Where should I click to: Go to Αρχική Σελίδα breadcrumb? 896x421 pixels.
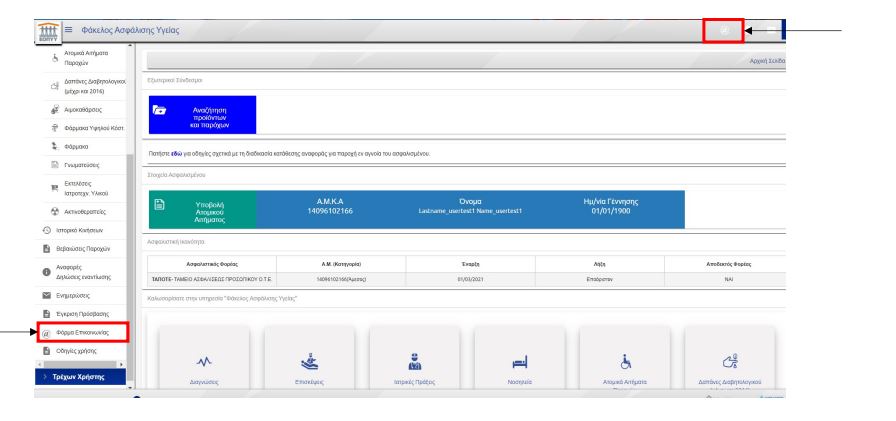[767, 61]
